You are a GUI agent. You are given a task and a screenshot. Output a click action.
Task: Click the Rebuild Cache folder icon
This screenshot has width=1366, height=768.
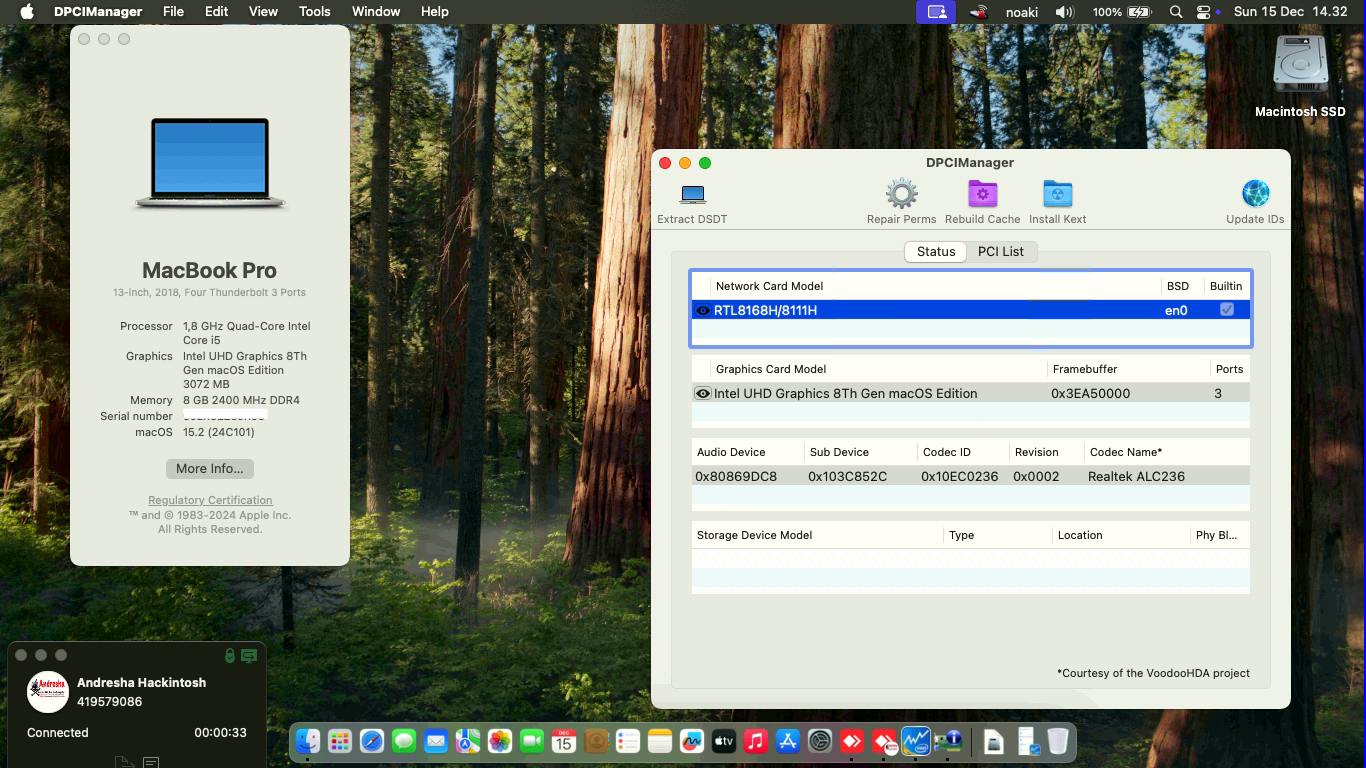click(982, 193)
